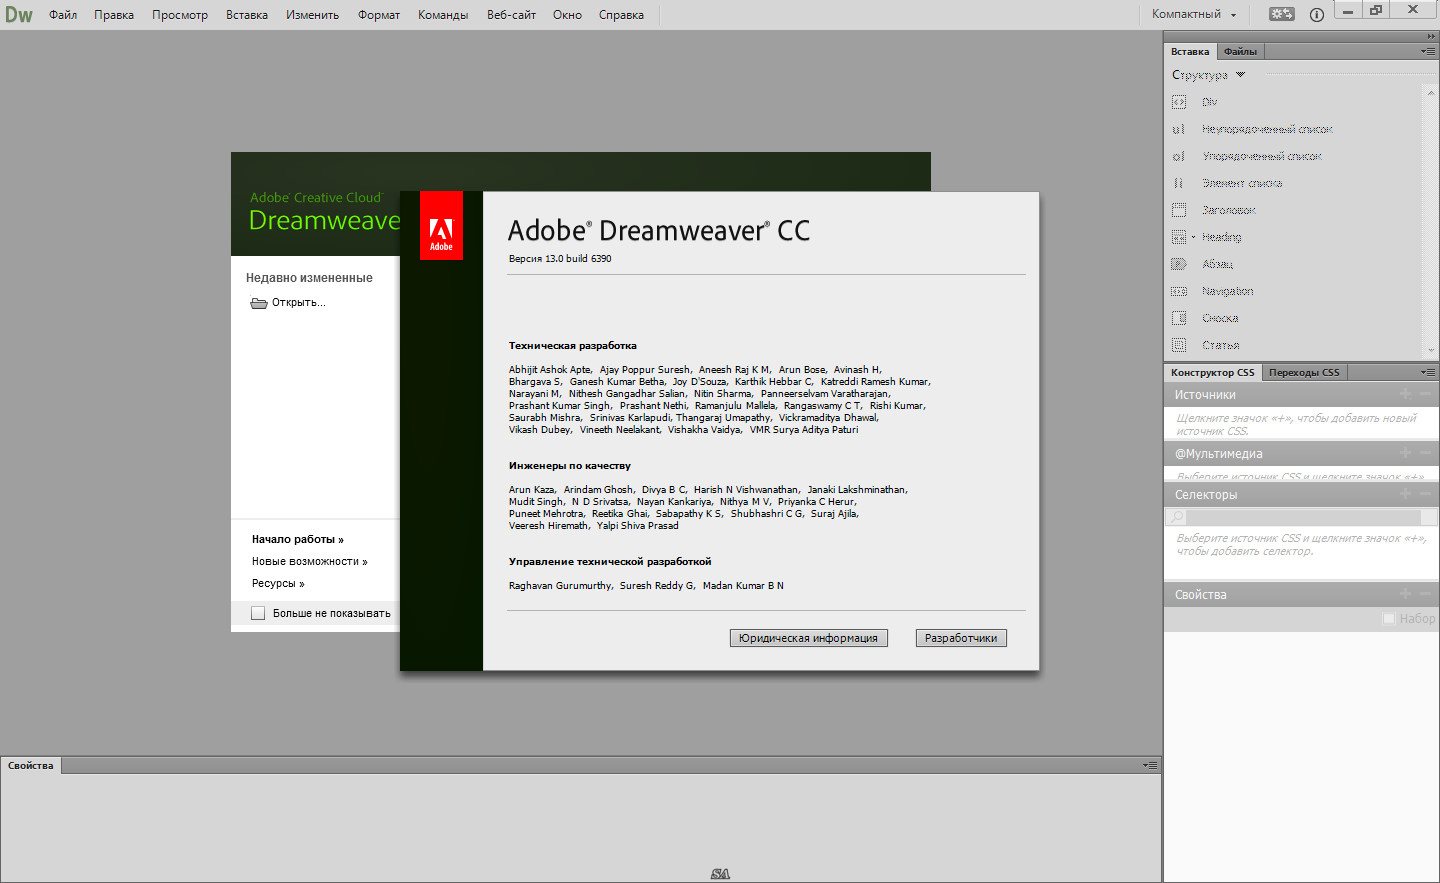The width and height of the screenshot is (1440, 883).
Task: Open the Команды menu
Action: [443, 15]
